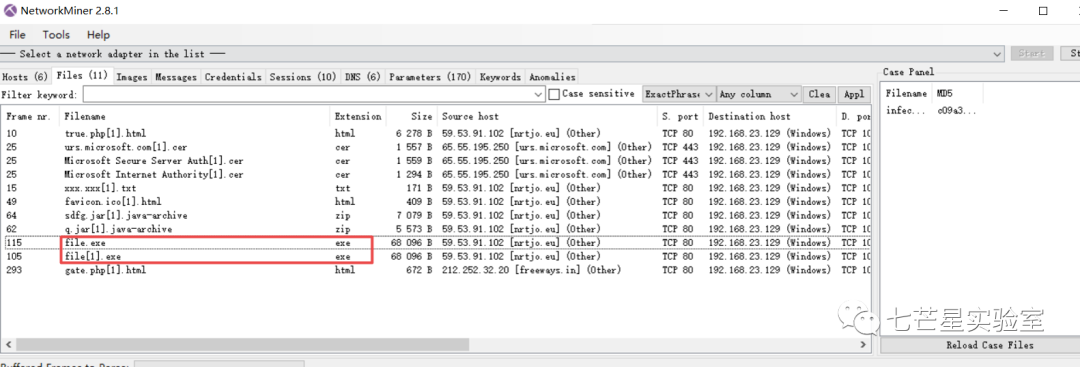This screenshot has width=1080, height=367.
Task: Open the File menu
Action: point(17,34)
